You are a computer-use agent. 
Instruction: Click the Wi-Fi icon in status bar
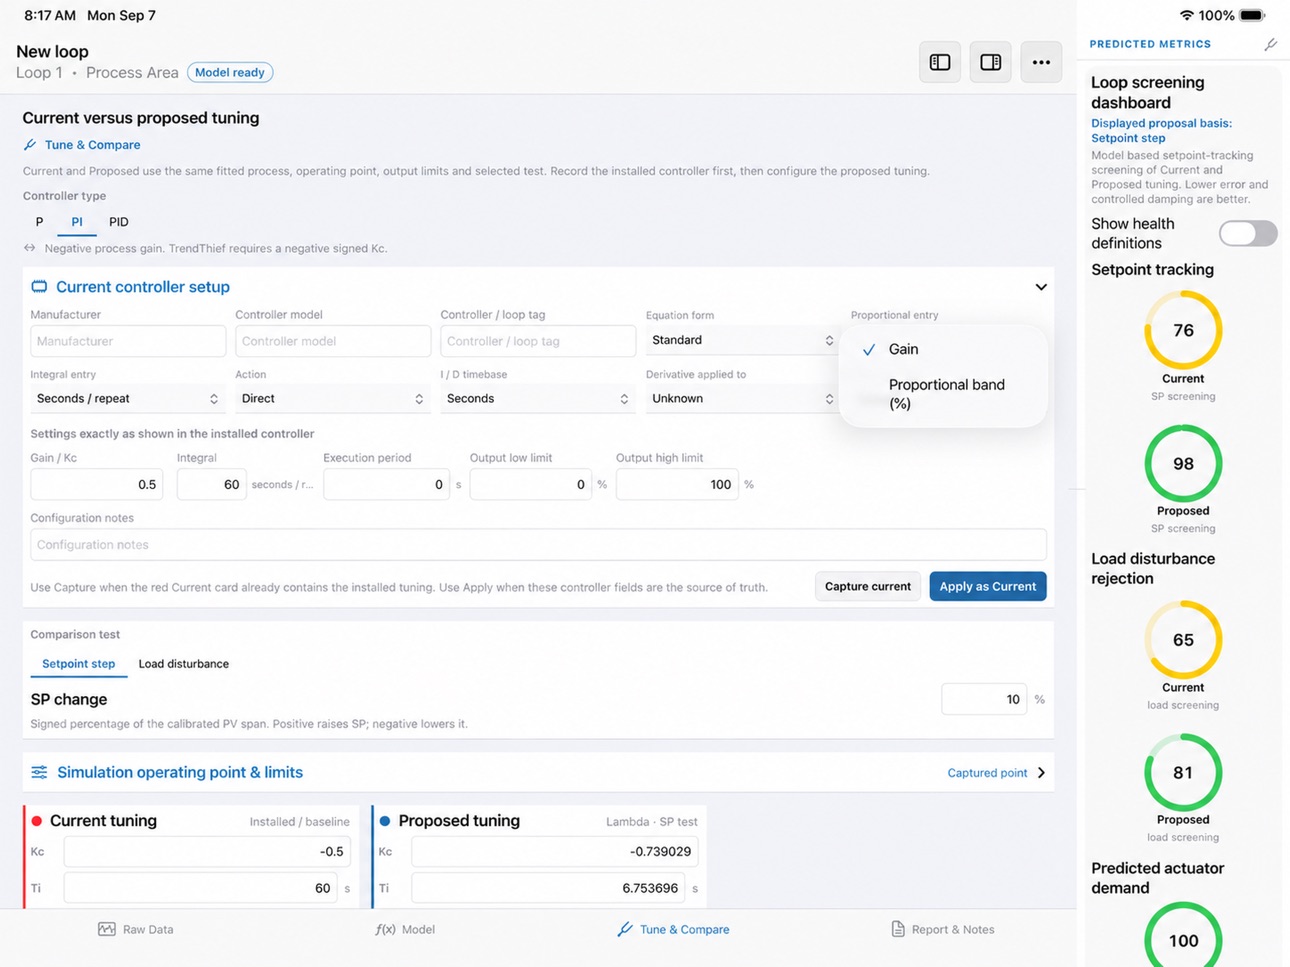1186,15
